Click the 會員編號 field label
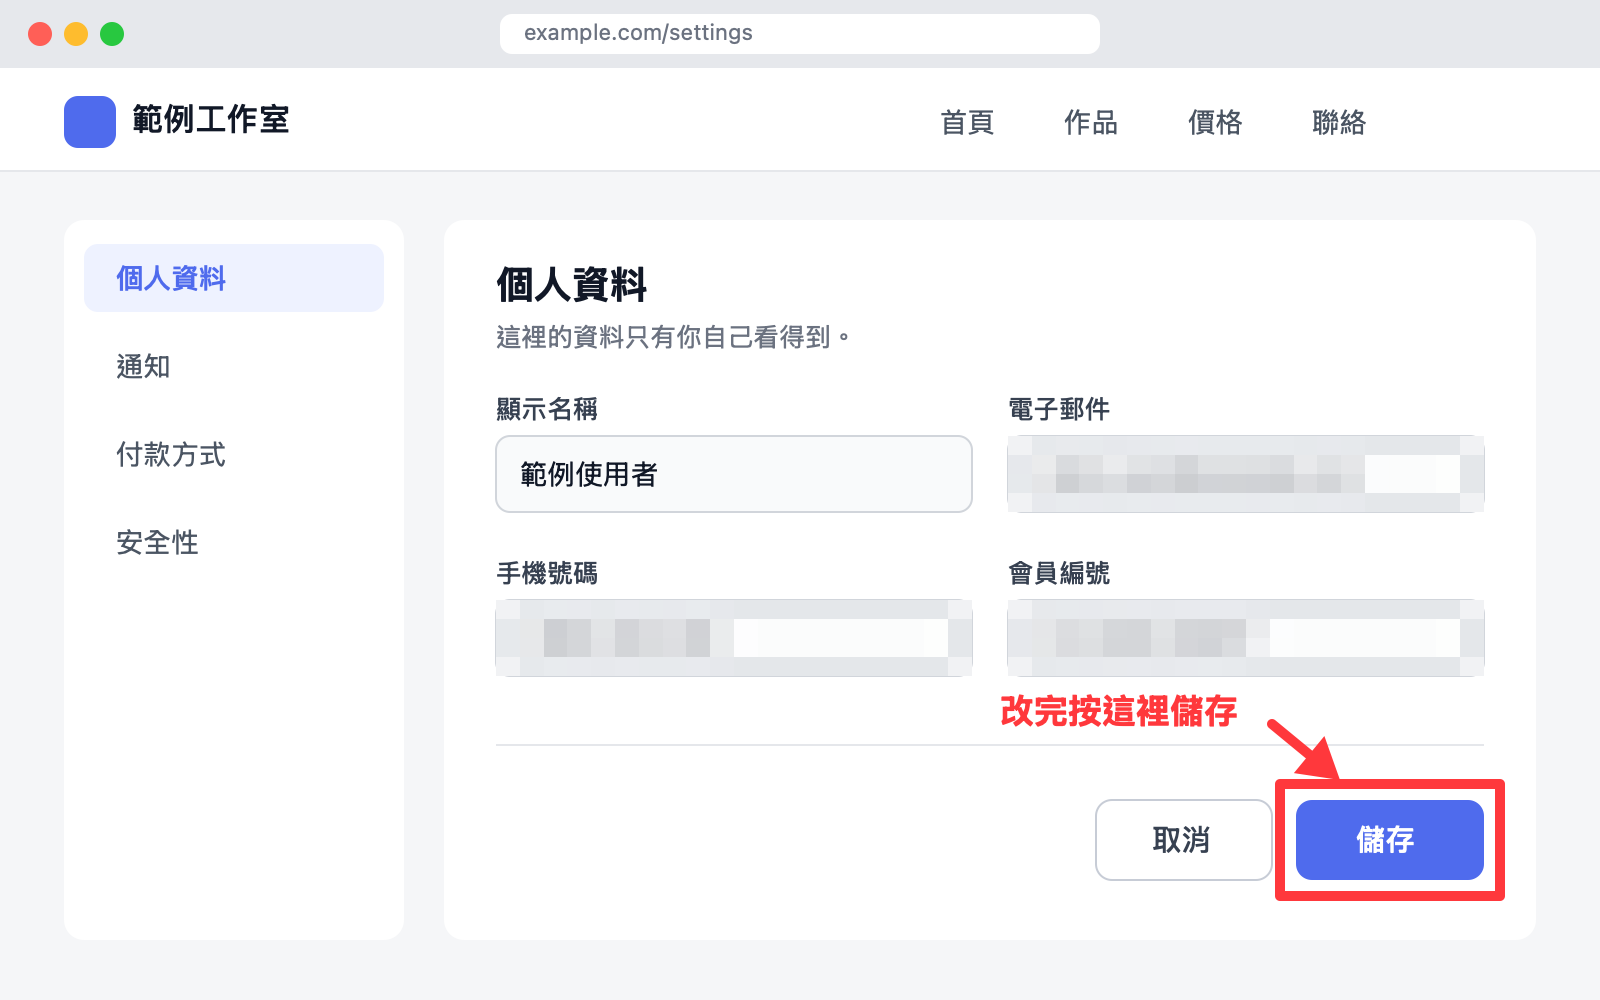The height and width of the screenshot is (1000, 1600). click(1059, 573)
